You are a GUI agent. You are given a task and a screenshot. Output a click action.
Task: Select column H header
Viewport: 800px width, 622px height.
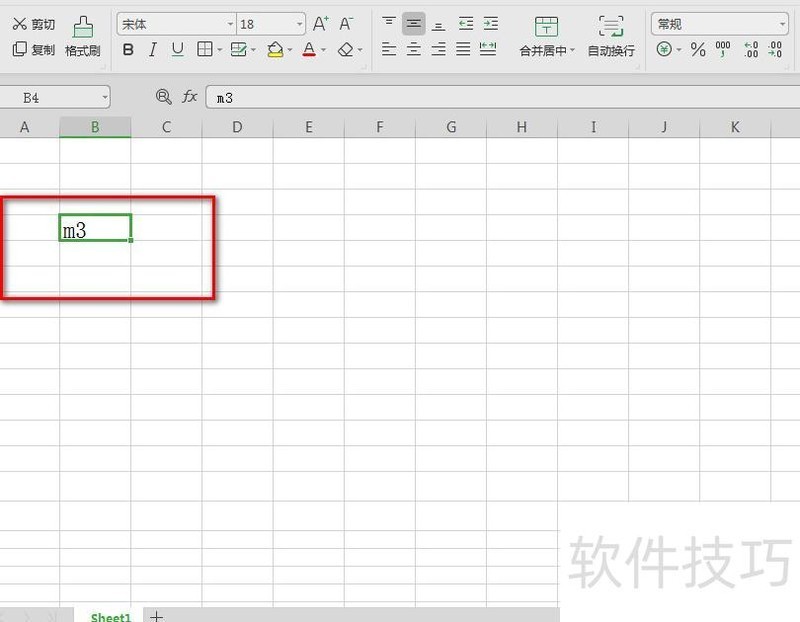[x=522, y=127]
